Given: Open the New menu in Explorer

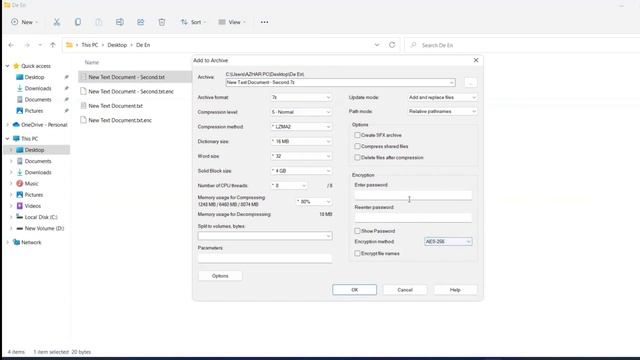Looking at the screenshot, I should coord(24,22).
